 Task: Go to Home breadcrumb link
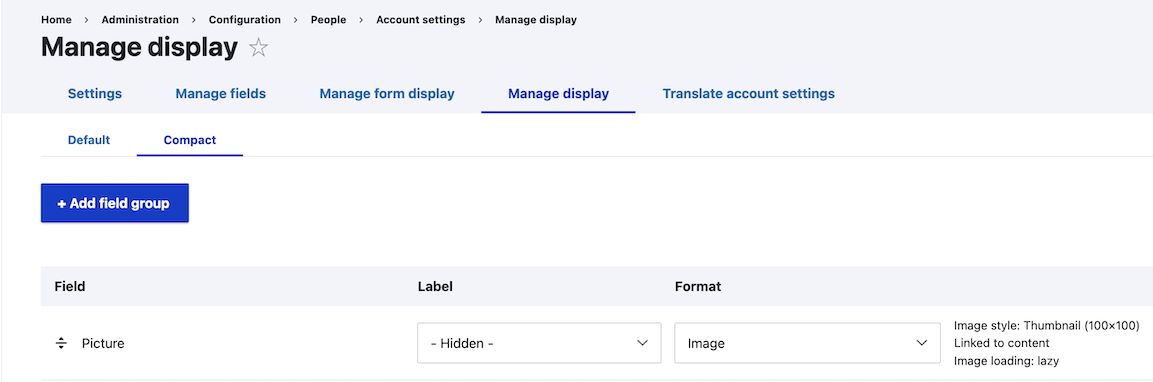[57, 20]
